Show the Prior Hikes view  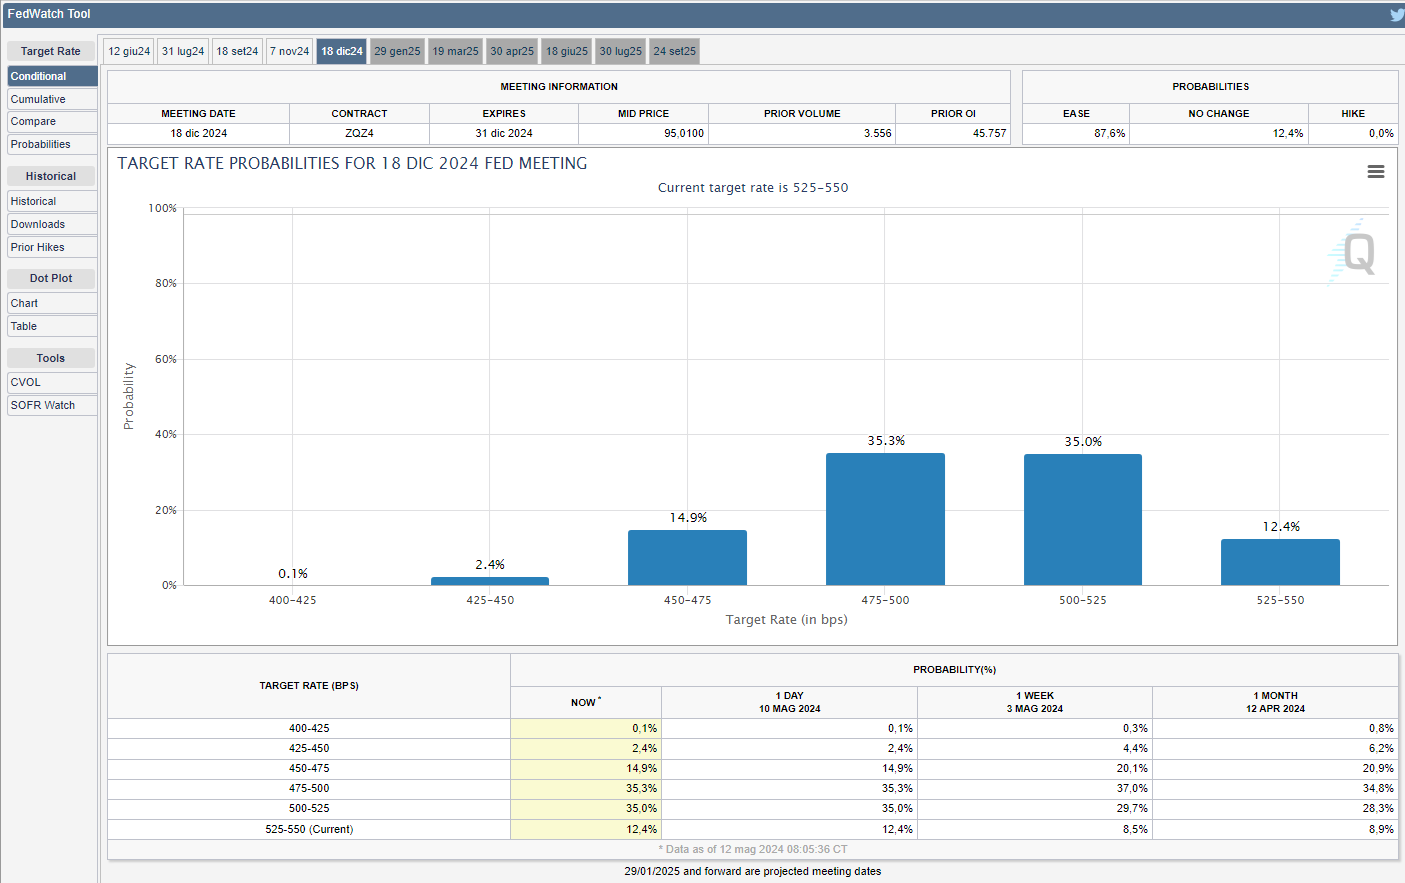coord(52,247)
